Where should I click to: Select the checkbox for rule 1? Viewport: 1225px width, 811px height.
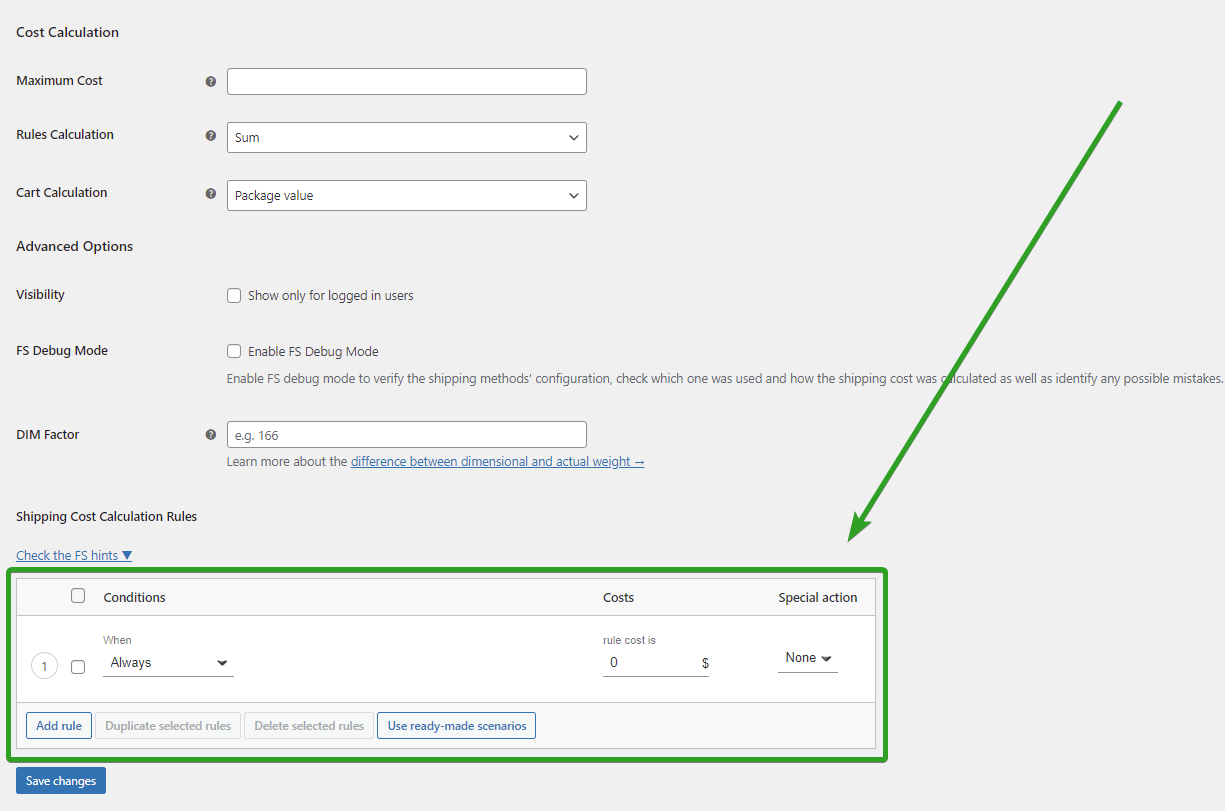click(x=78, y=667)
